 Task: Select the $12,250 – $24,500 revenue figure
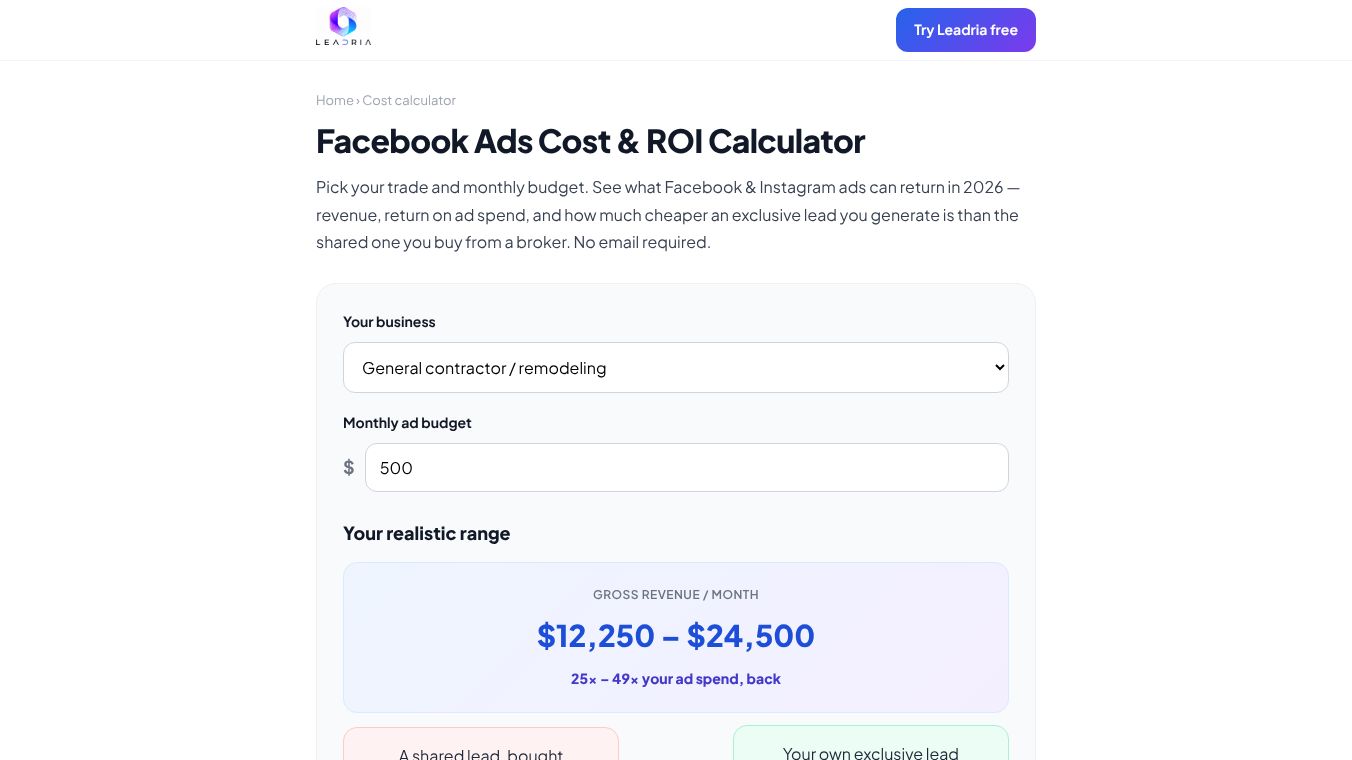tap(676, 636)
